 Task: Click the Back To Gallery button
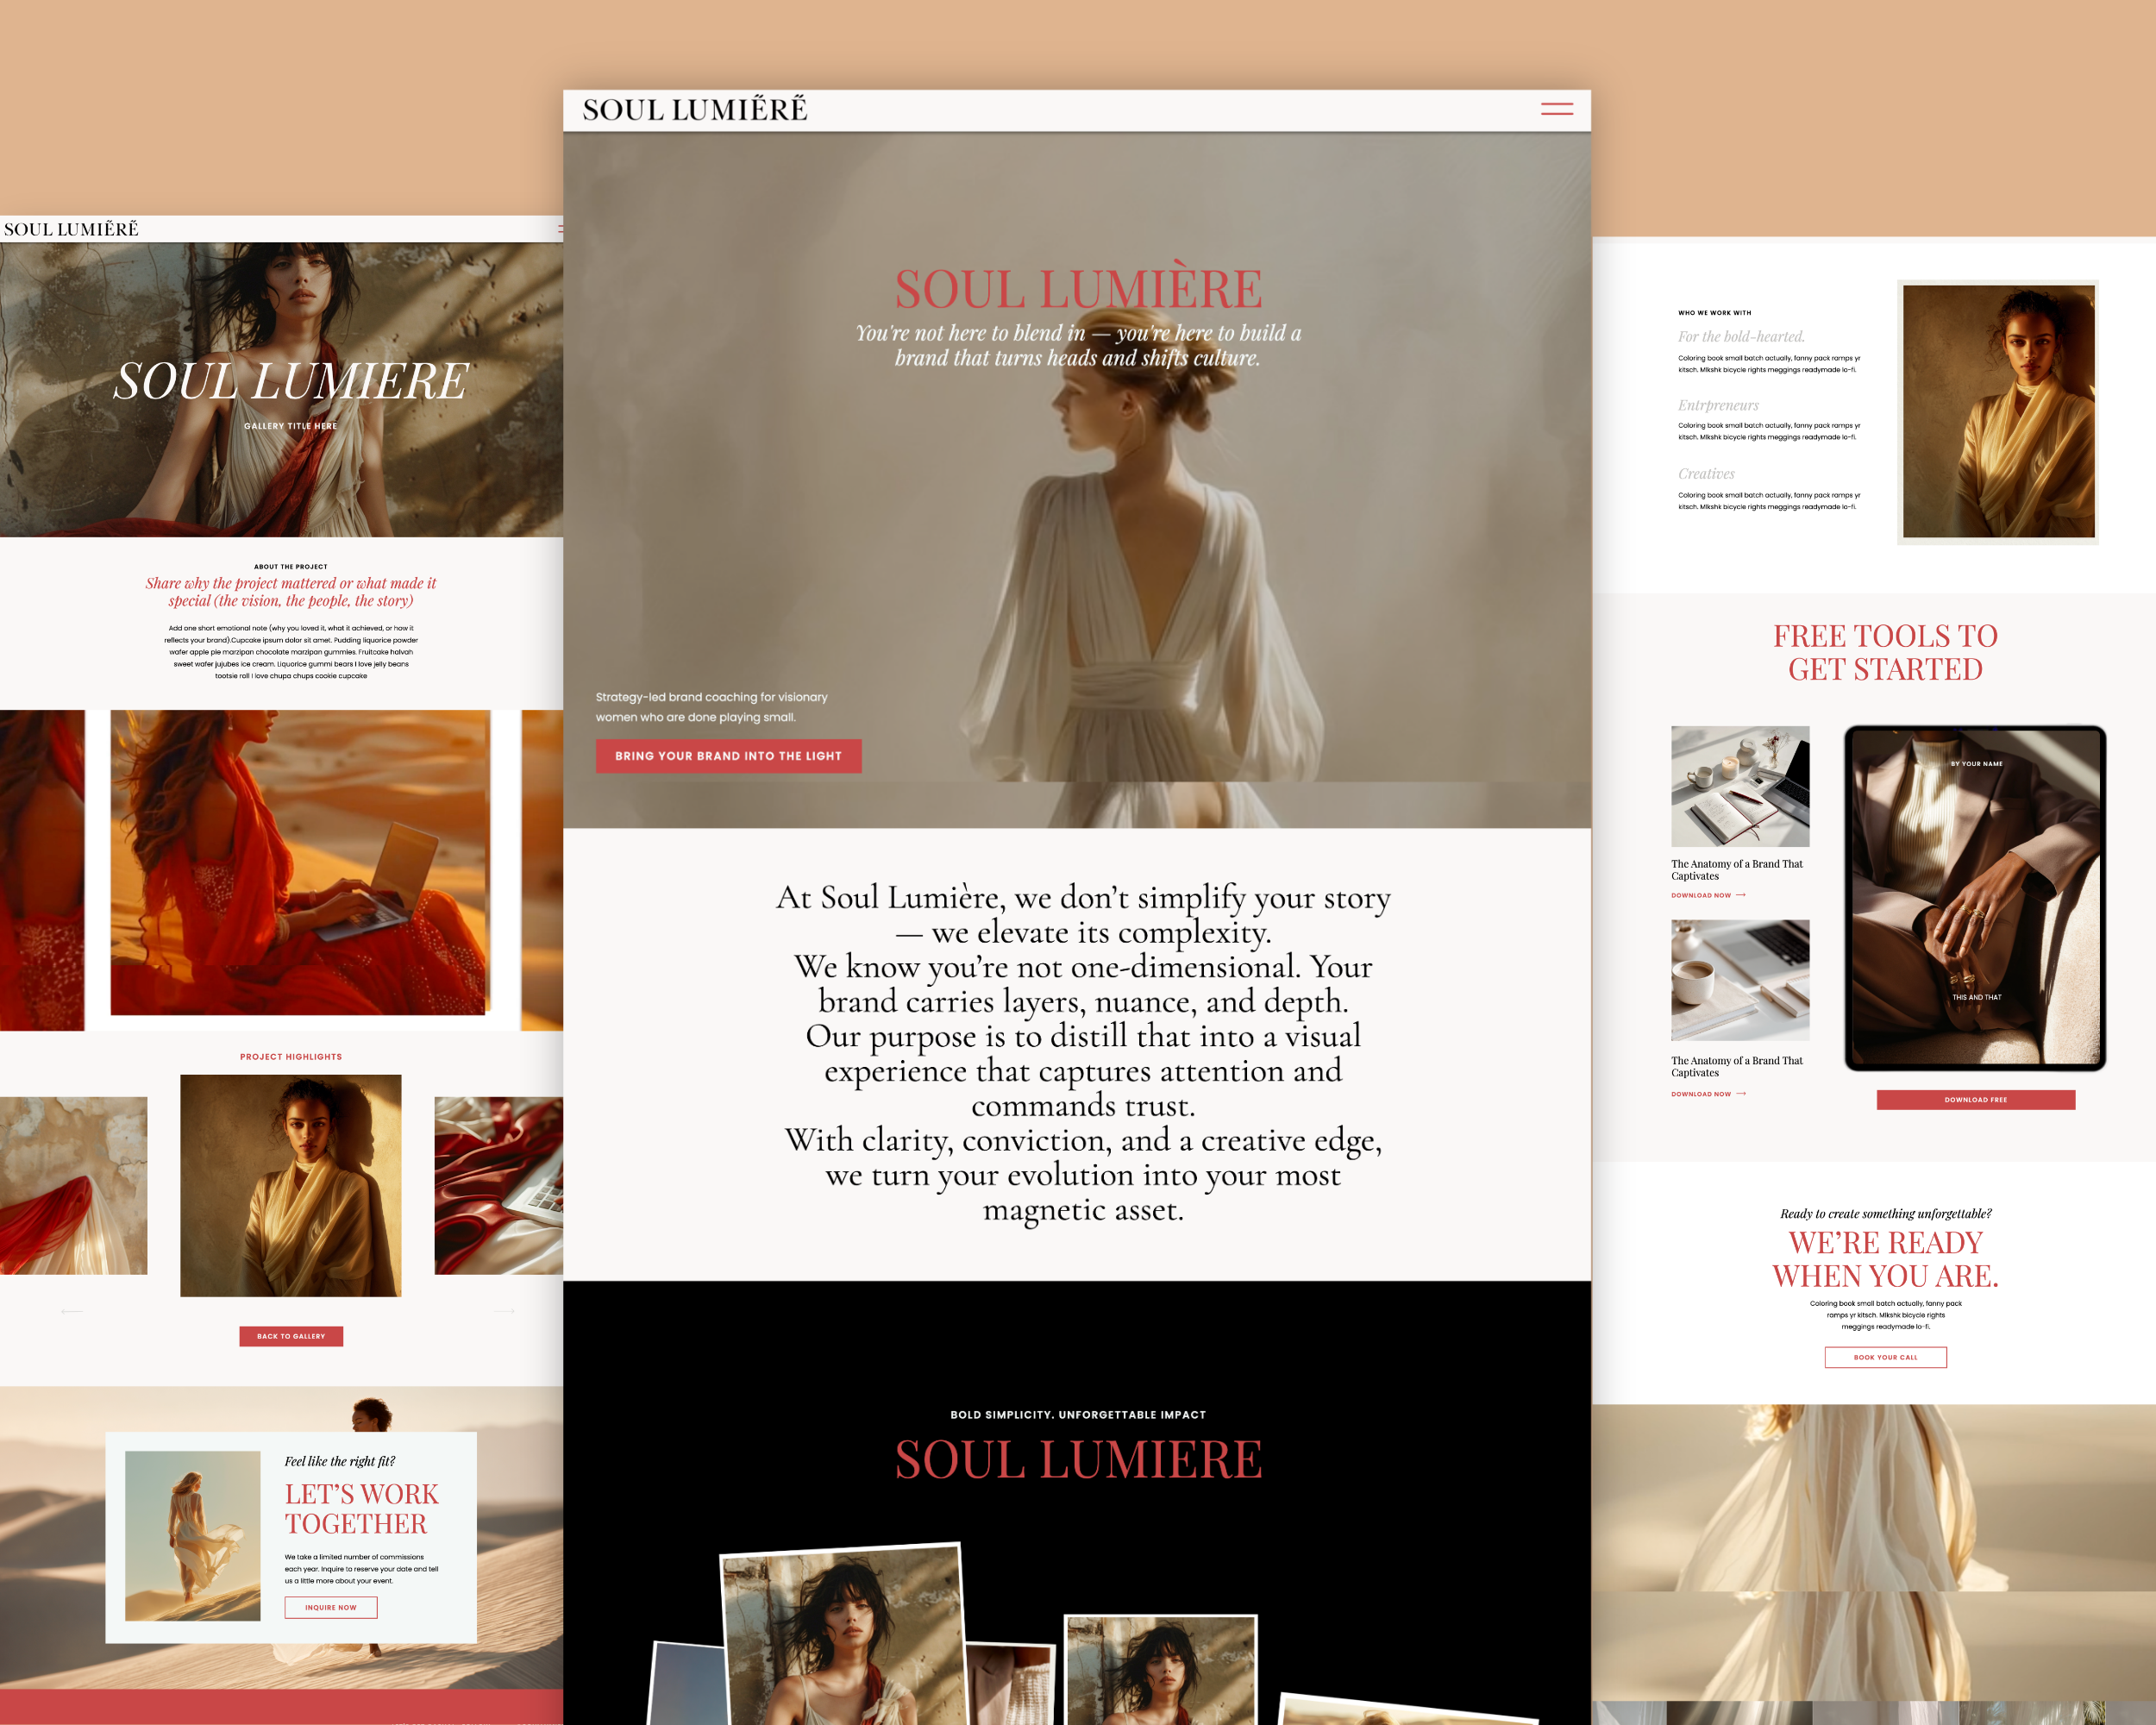(x=291, y=1336)
